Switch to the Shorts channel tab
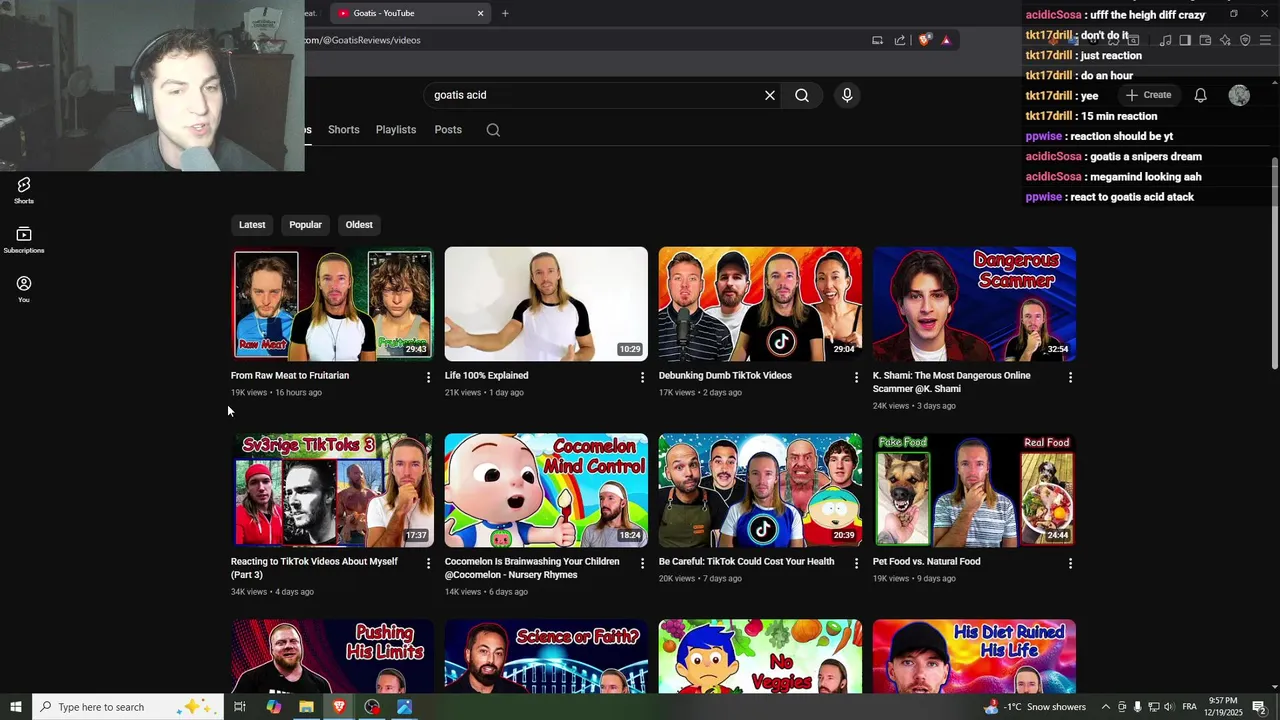 344,130
